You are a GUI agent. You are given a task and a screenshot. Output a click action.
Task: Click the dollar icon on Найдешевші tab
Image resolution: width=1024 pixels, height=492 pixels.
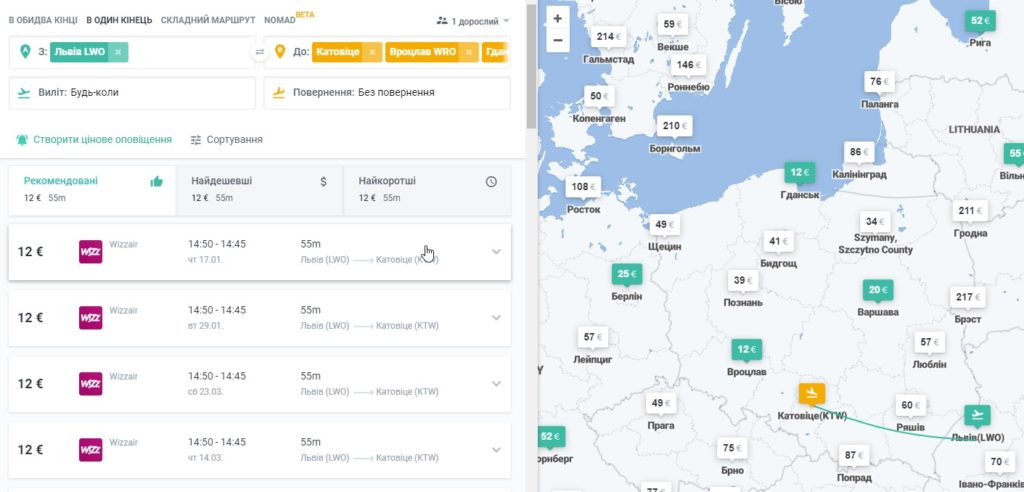[323, 182]
